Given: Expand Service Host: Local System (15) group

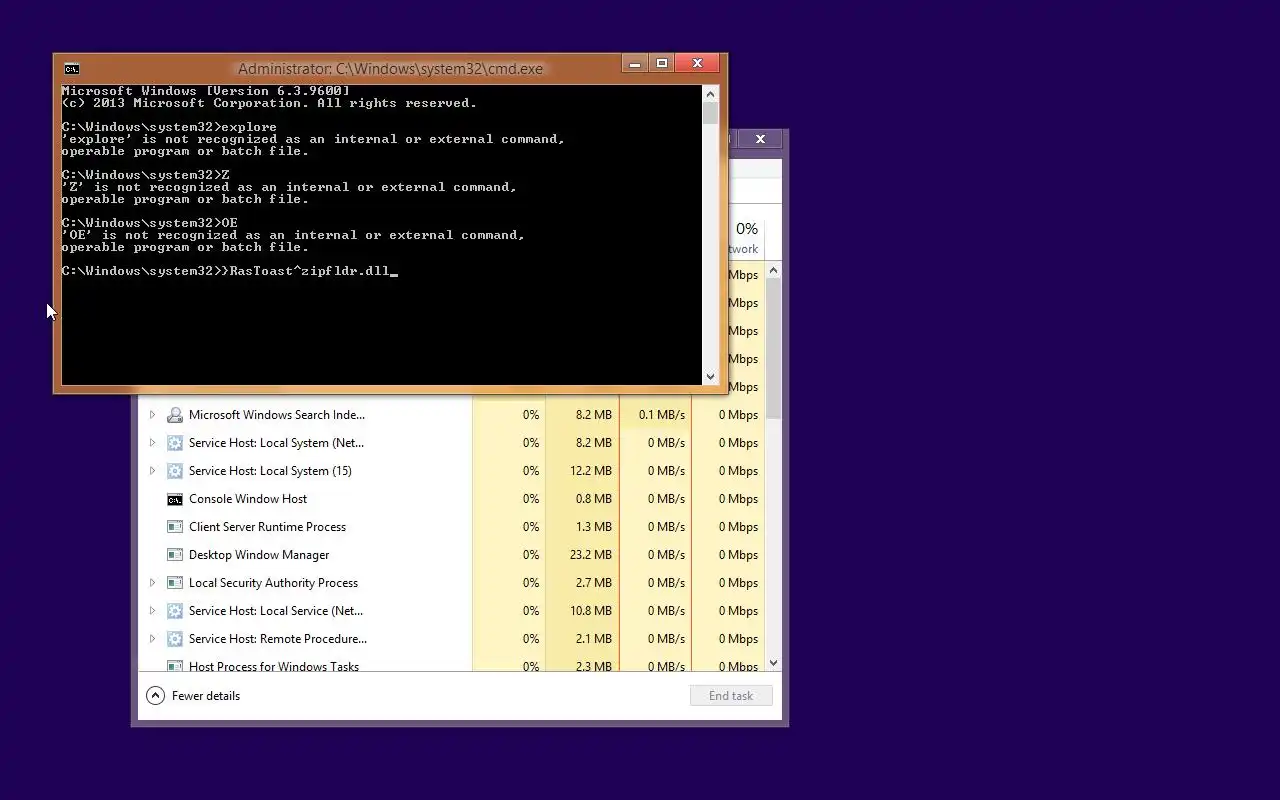Looking at the screenshot, I should tap(152, 471).
